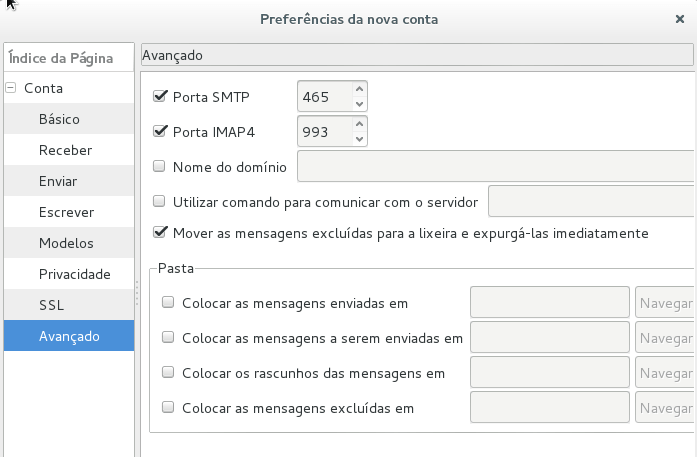Screen dimensions: 697x457
Task: Open the Escrever preferences page
Action: point(66,212)
